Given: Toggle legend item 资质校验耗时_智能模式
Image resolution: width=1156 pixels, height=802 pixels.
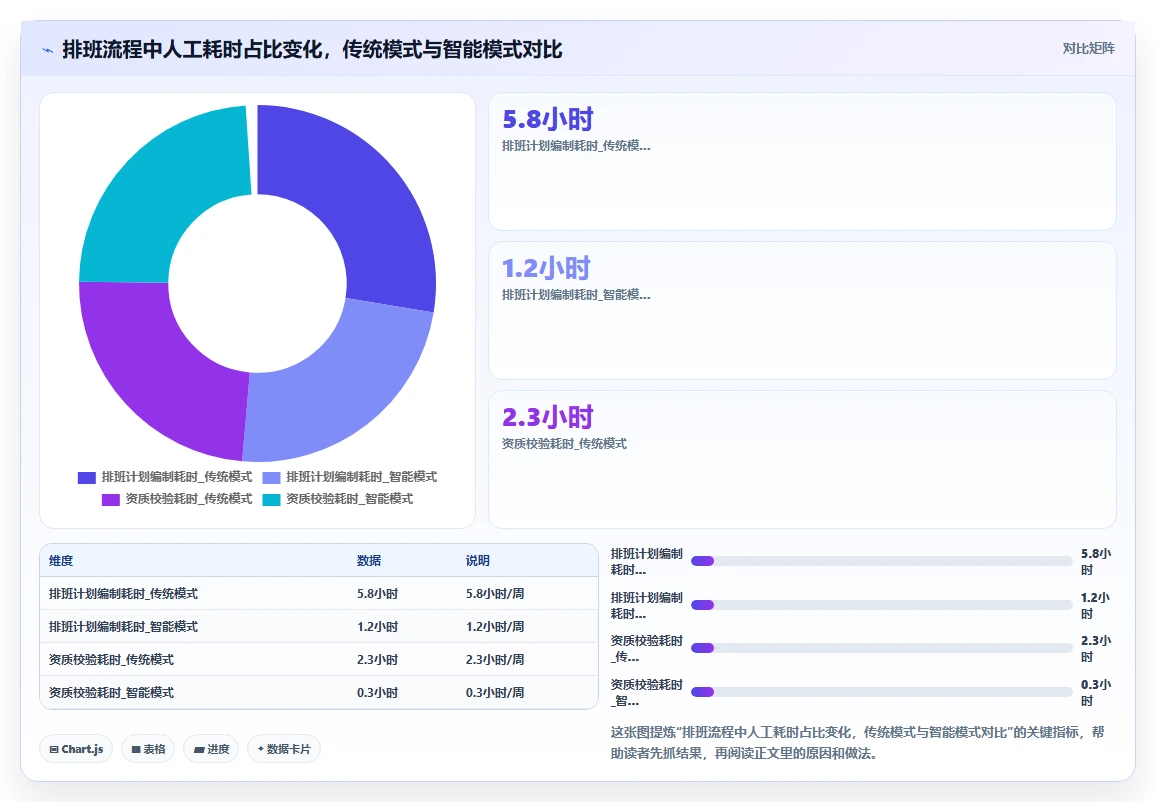Looking at the screenshot, I should click(x=338, y=499).
